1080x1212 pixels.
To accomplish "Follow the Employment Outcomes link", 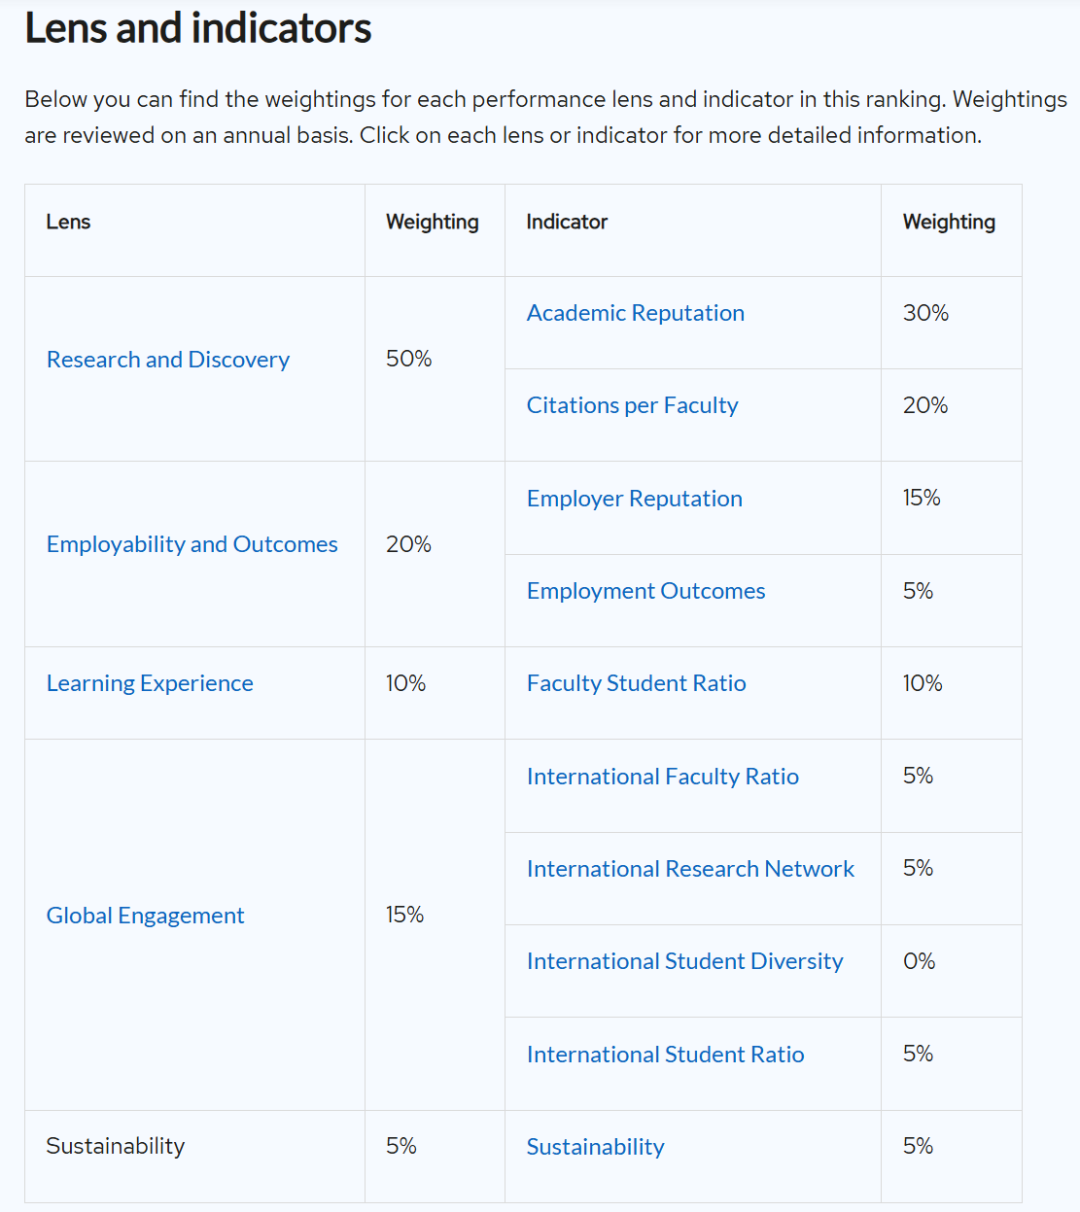I will click(646, 592).
